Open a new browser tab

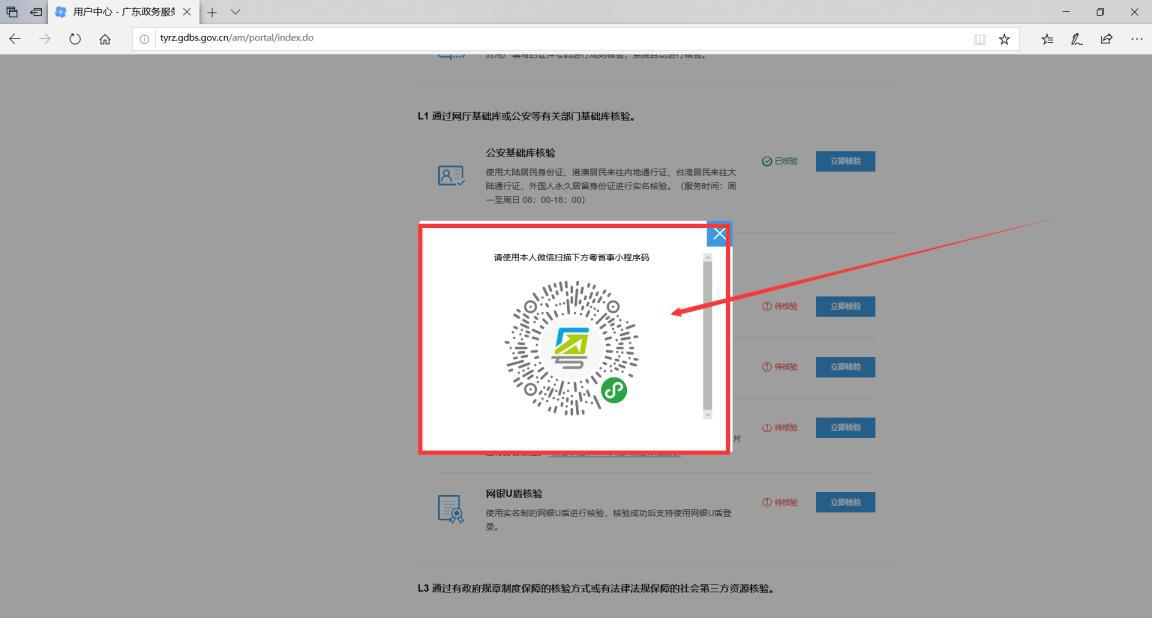click(x=212, y=12)
